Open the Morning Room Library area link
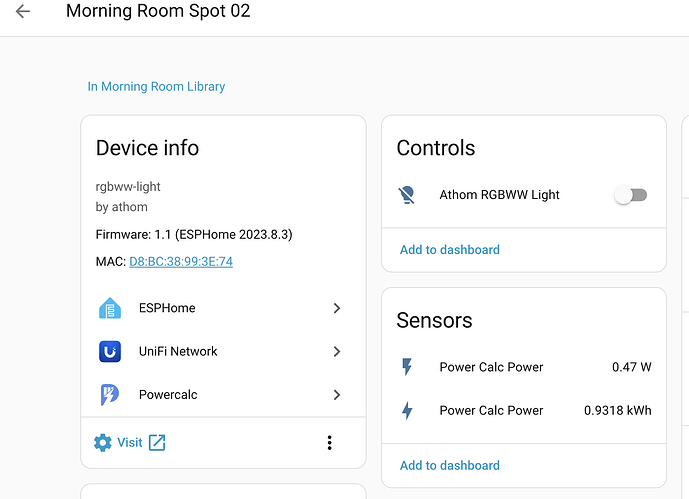The width and height of the screenshot is (689, 499). (156, 87)
